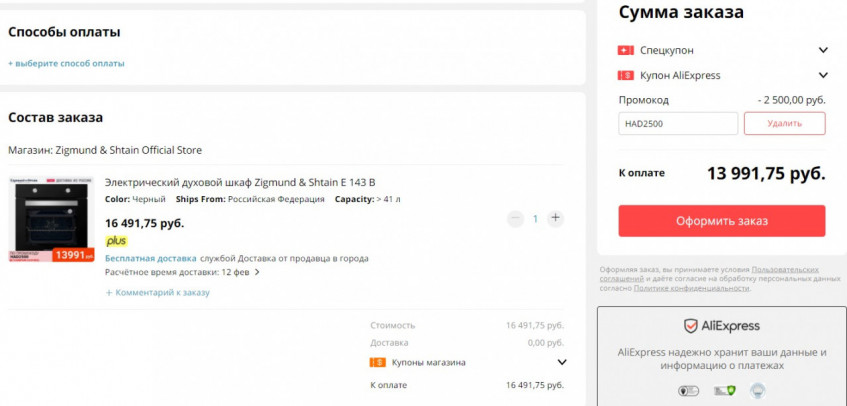Add a Комментарий к заказу
This screenshot has width=847, height=406.
click(x=158, y=292)
